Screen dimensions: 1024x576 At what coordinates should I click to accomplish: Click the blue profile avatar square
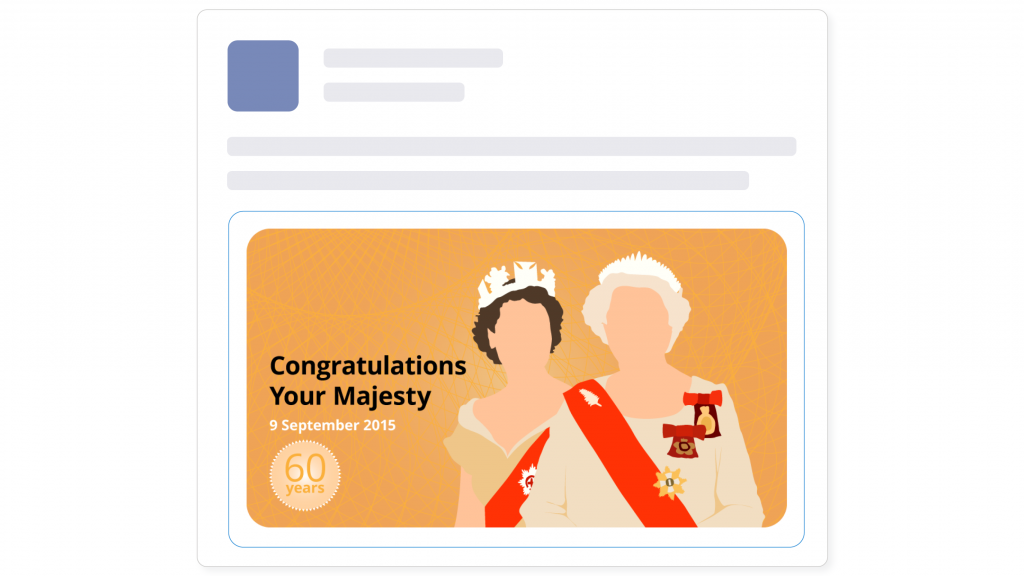point(263,76)
